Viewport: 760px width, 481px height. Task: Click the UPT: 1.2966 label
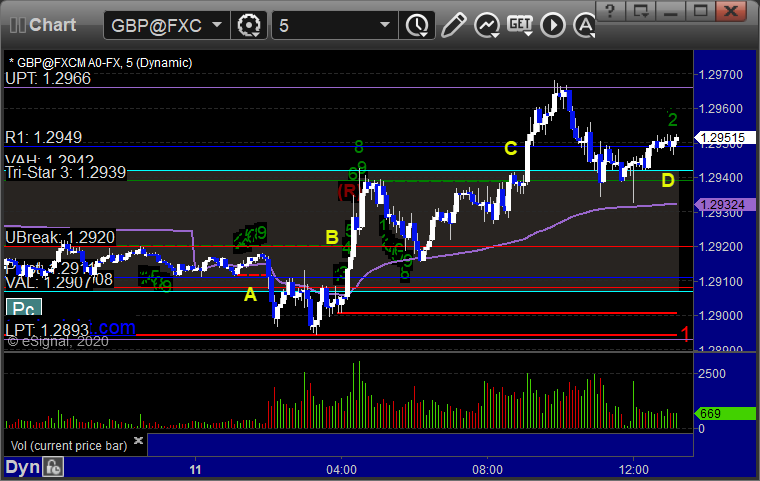tap(48, 79)
